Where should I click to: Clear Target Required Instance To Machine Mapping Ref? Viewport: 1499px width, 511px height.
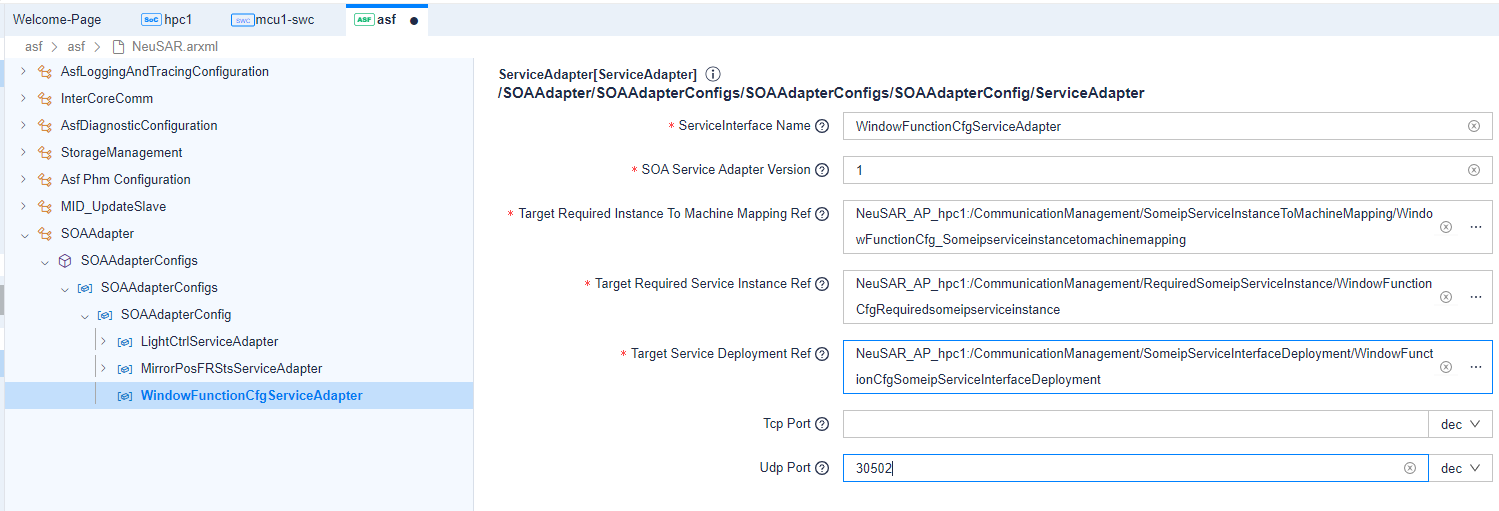(1445, 227)
